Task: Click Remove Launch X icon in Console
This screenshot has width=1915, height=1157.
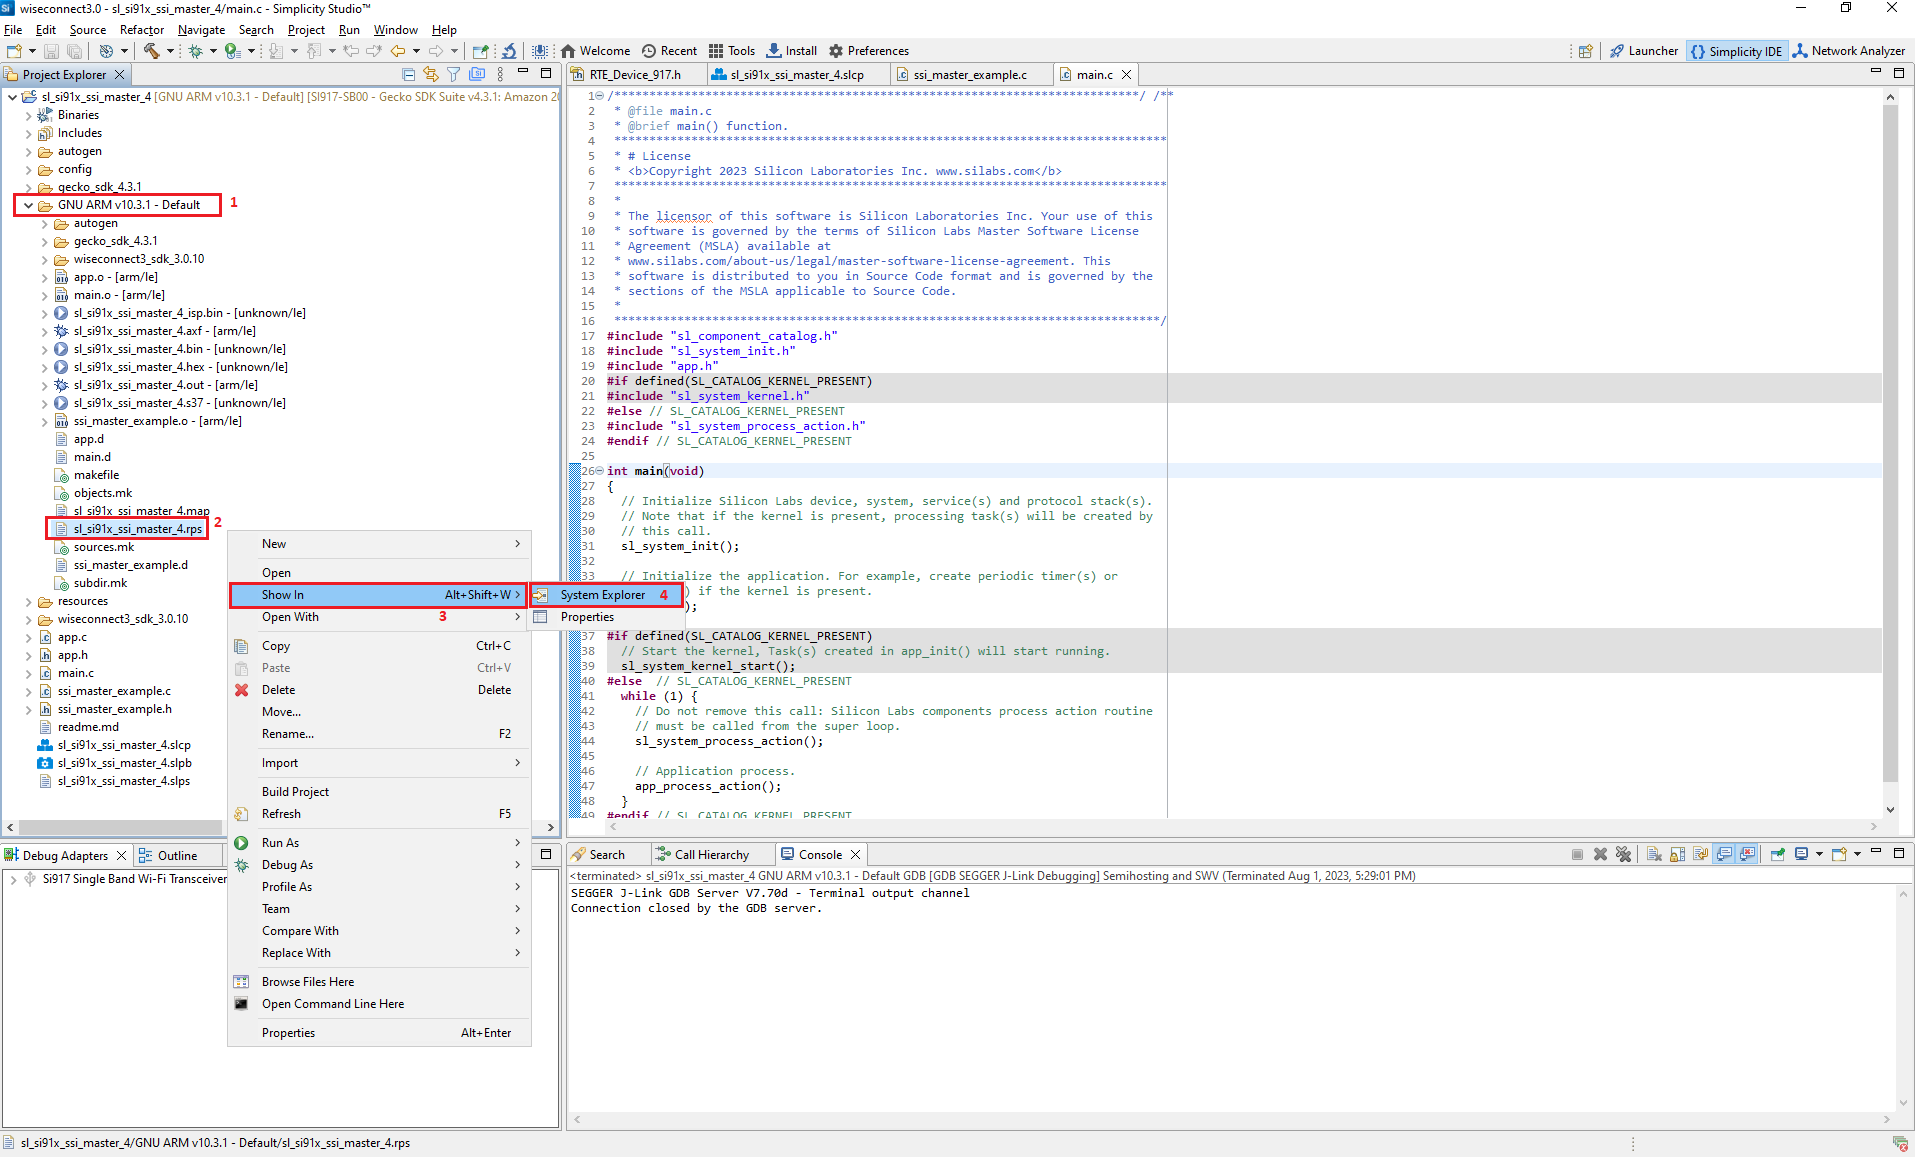Action: tap(1600, 855)
